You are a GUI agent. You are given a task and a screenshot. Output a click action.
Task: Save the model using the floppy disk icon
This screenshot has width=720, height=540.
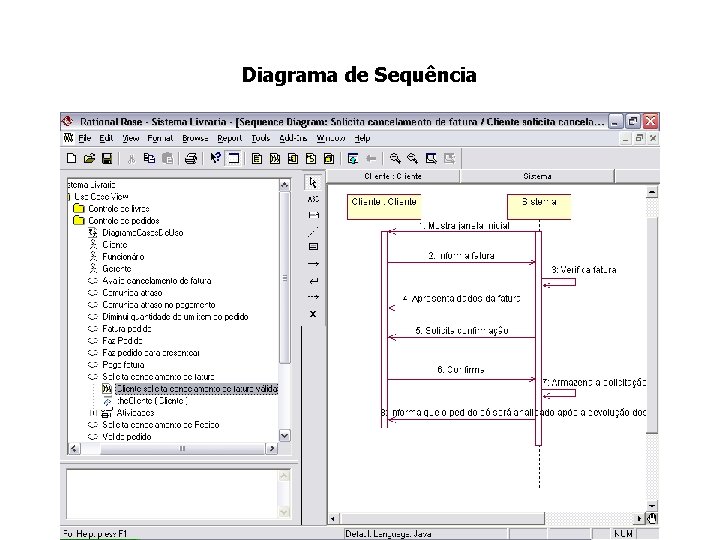(x=107, y=158)
